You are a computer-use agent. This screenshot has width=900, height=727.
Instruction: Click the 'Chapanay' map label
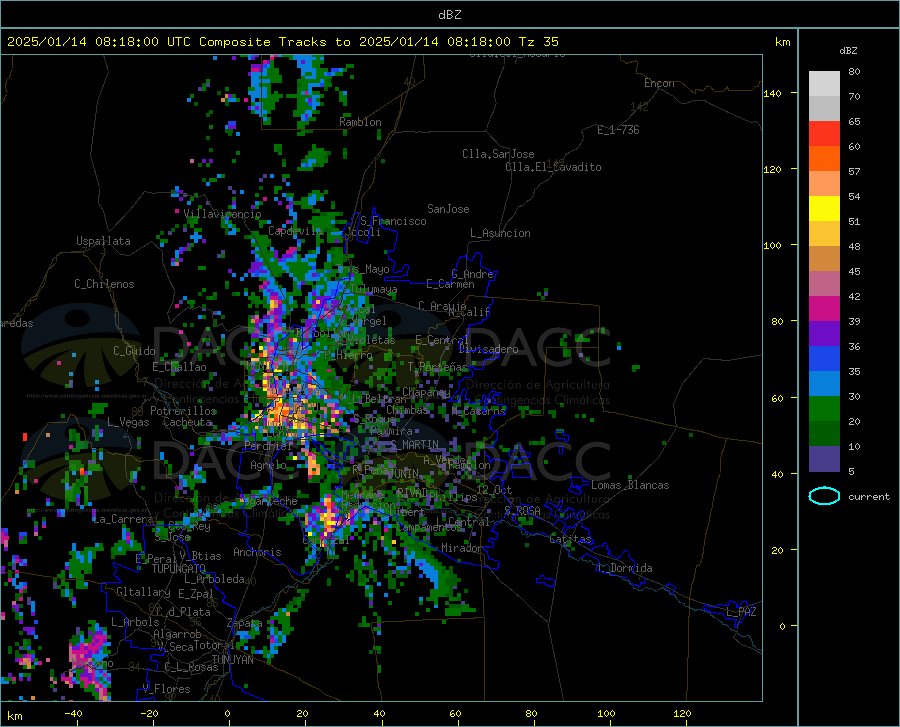426,392
